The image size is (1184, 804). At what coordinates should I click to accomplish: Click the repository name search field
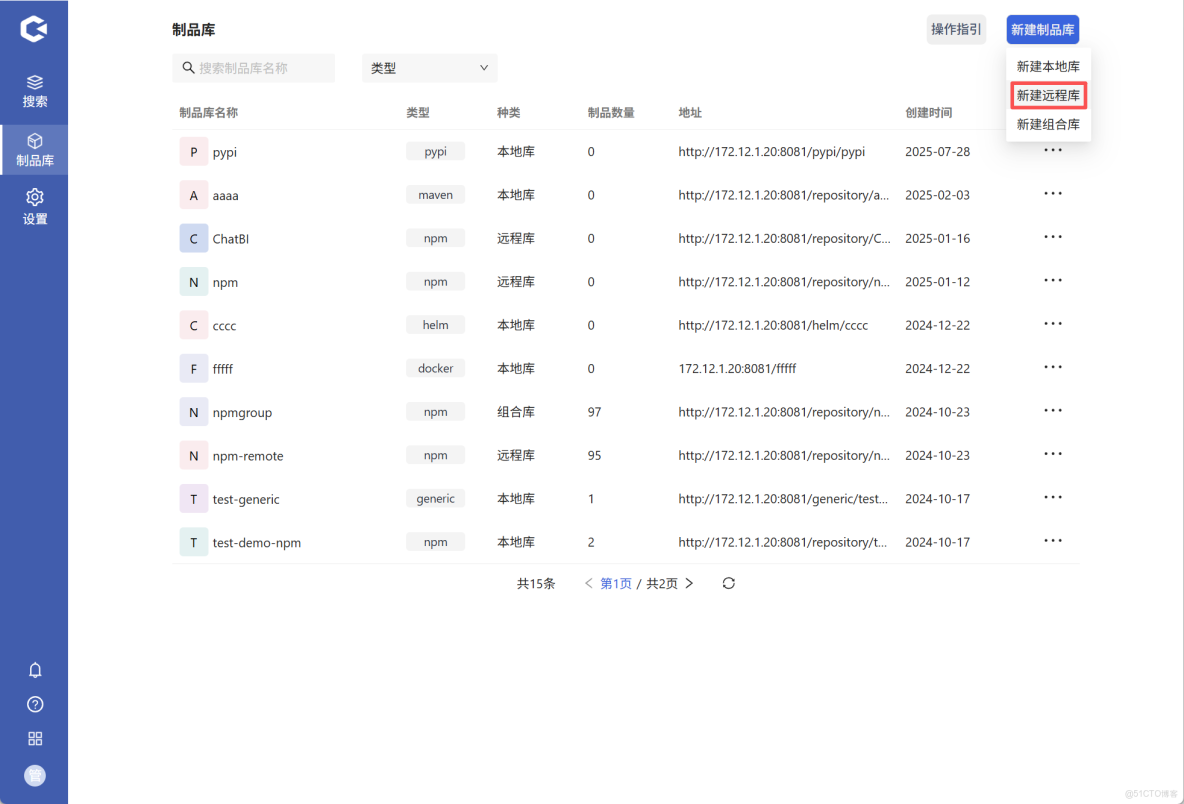(253, 67)
